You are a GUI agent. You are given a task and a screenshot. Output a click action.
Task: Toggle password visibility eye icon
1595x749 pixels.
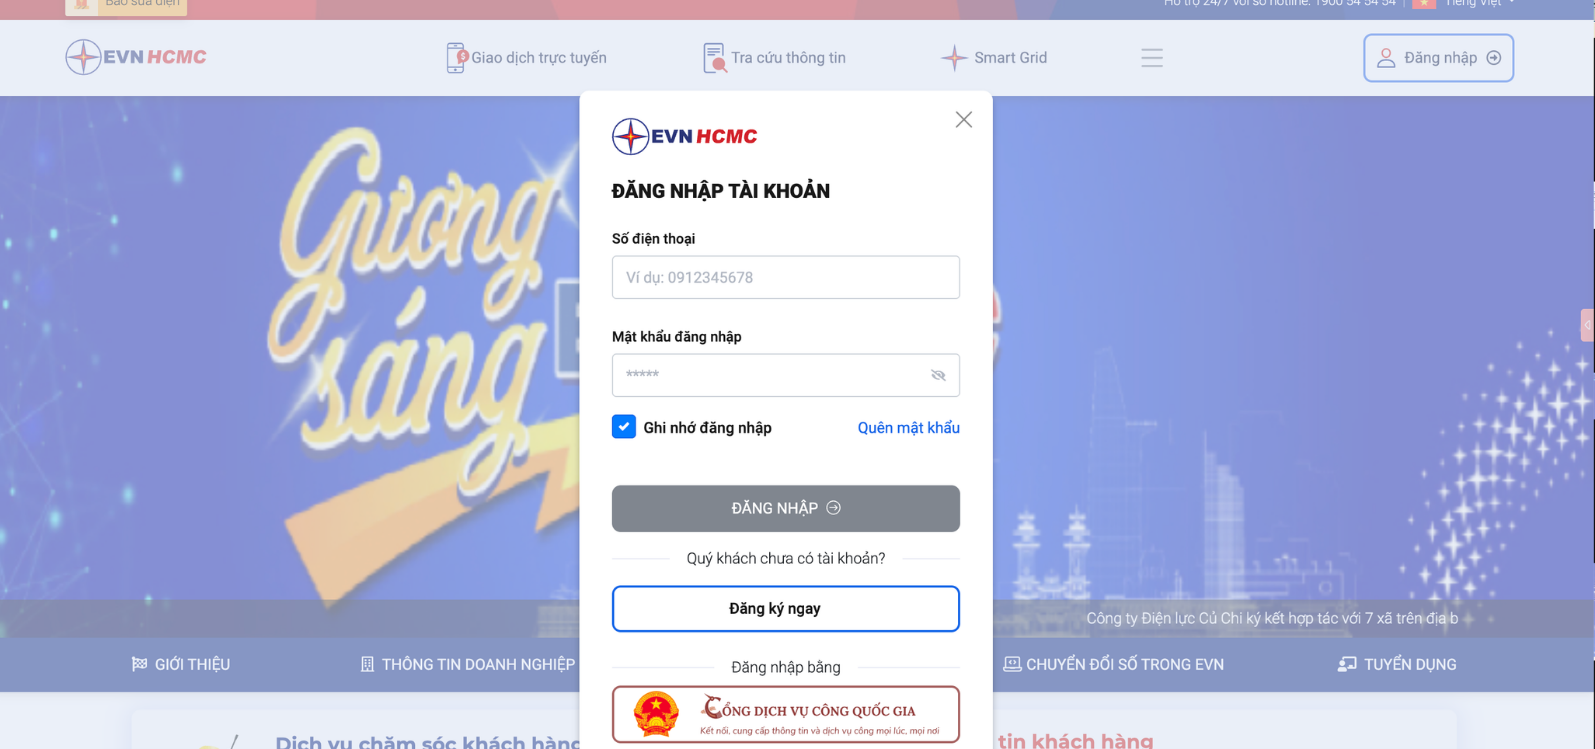point(938,375)
